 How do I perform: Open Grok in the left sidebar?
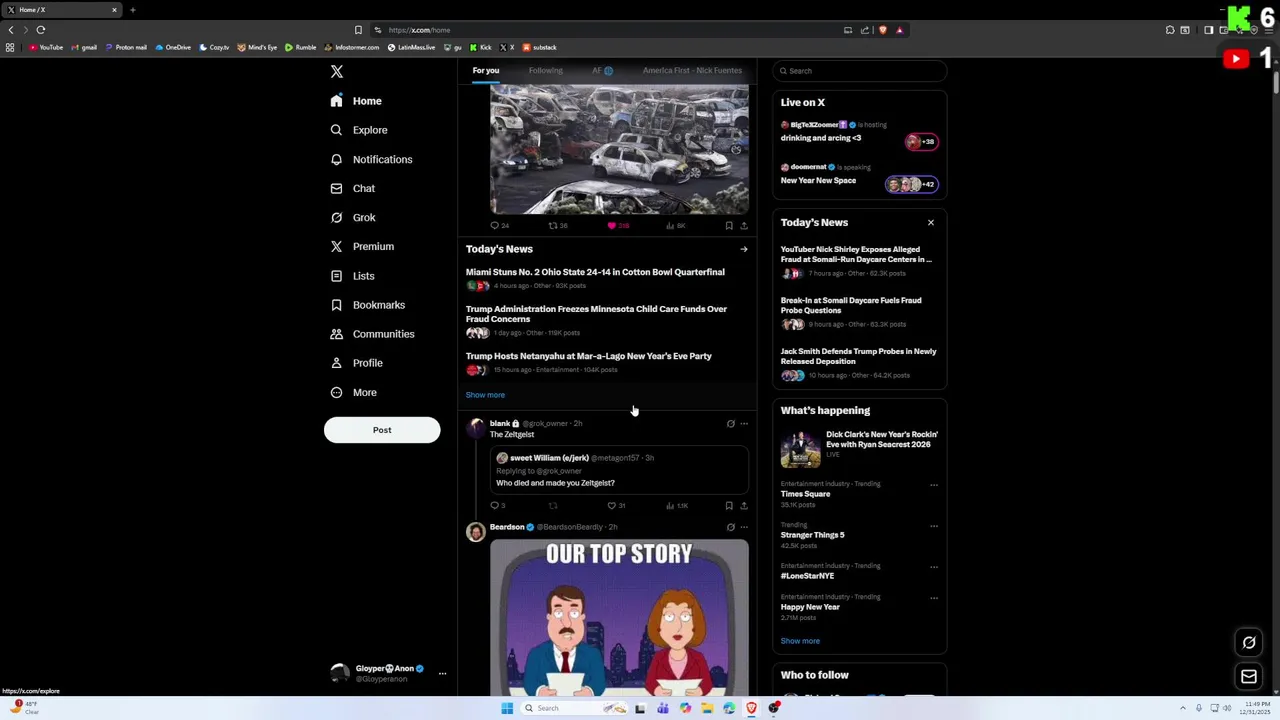click(x=353, y=217)
